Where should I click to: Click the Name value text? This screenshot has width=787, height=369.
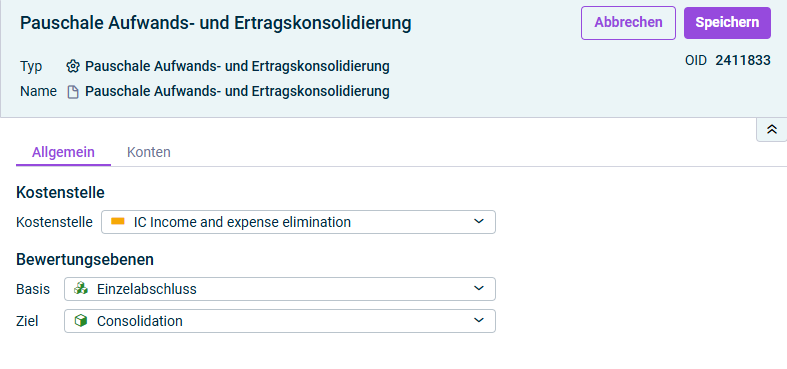tap(237, 92)
